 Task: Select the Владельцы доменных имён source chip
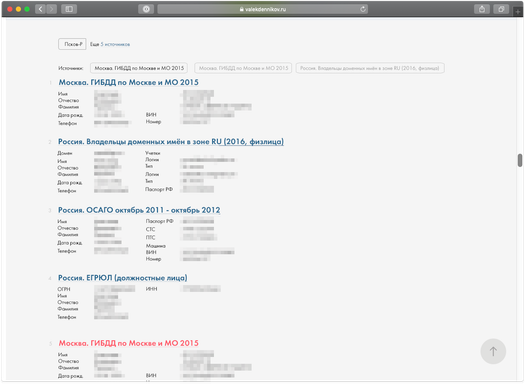click(x=370, y=68)
